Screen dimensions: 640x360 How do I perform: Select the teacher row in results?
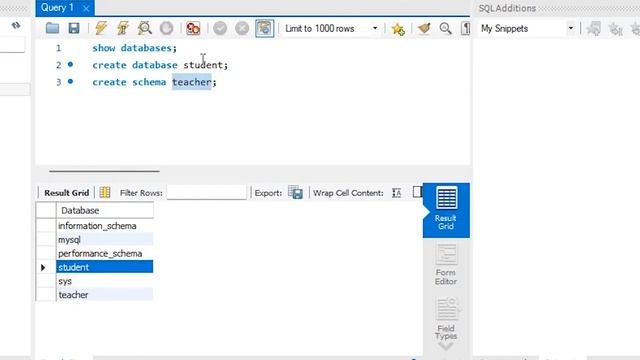click(x=105, y=295)
